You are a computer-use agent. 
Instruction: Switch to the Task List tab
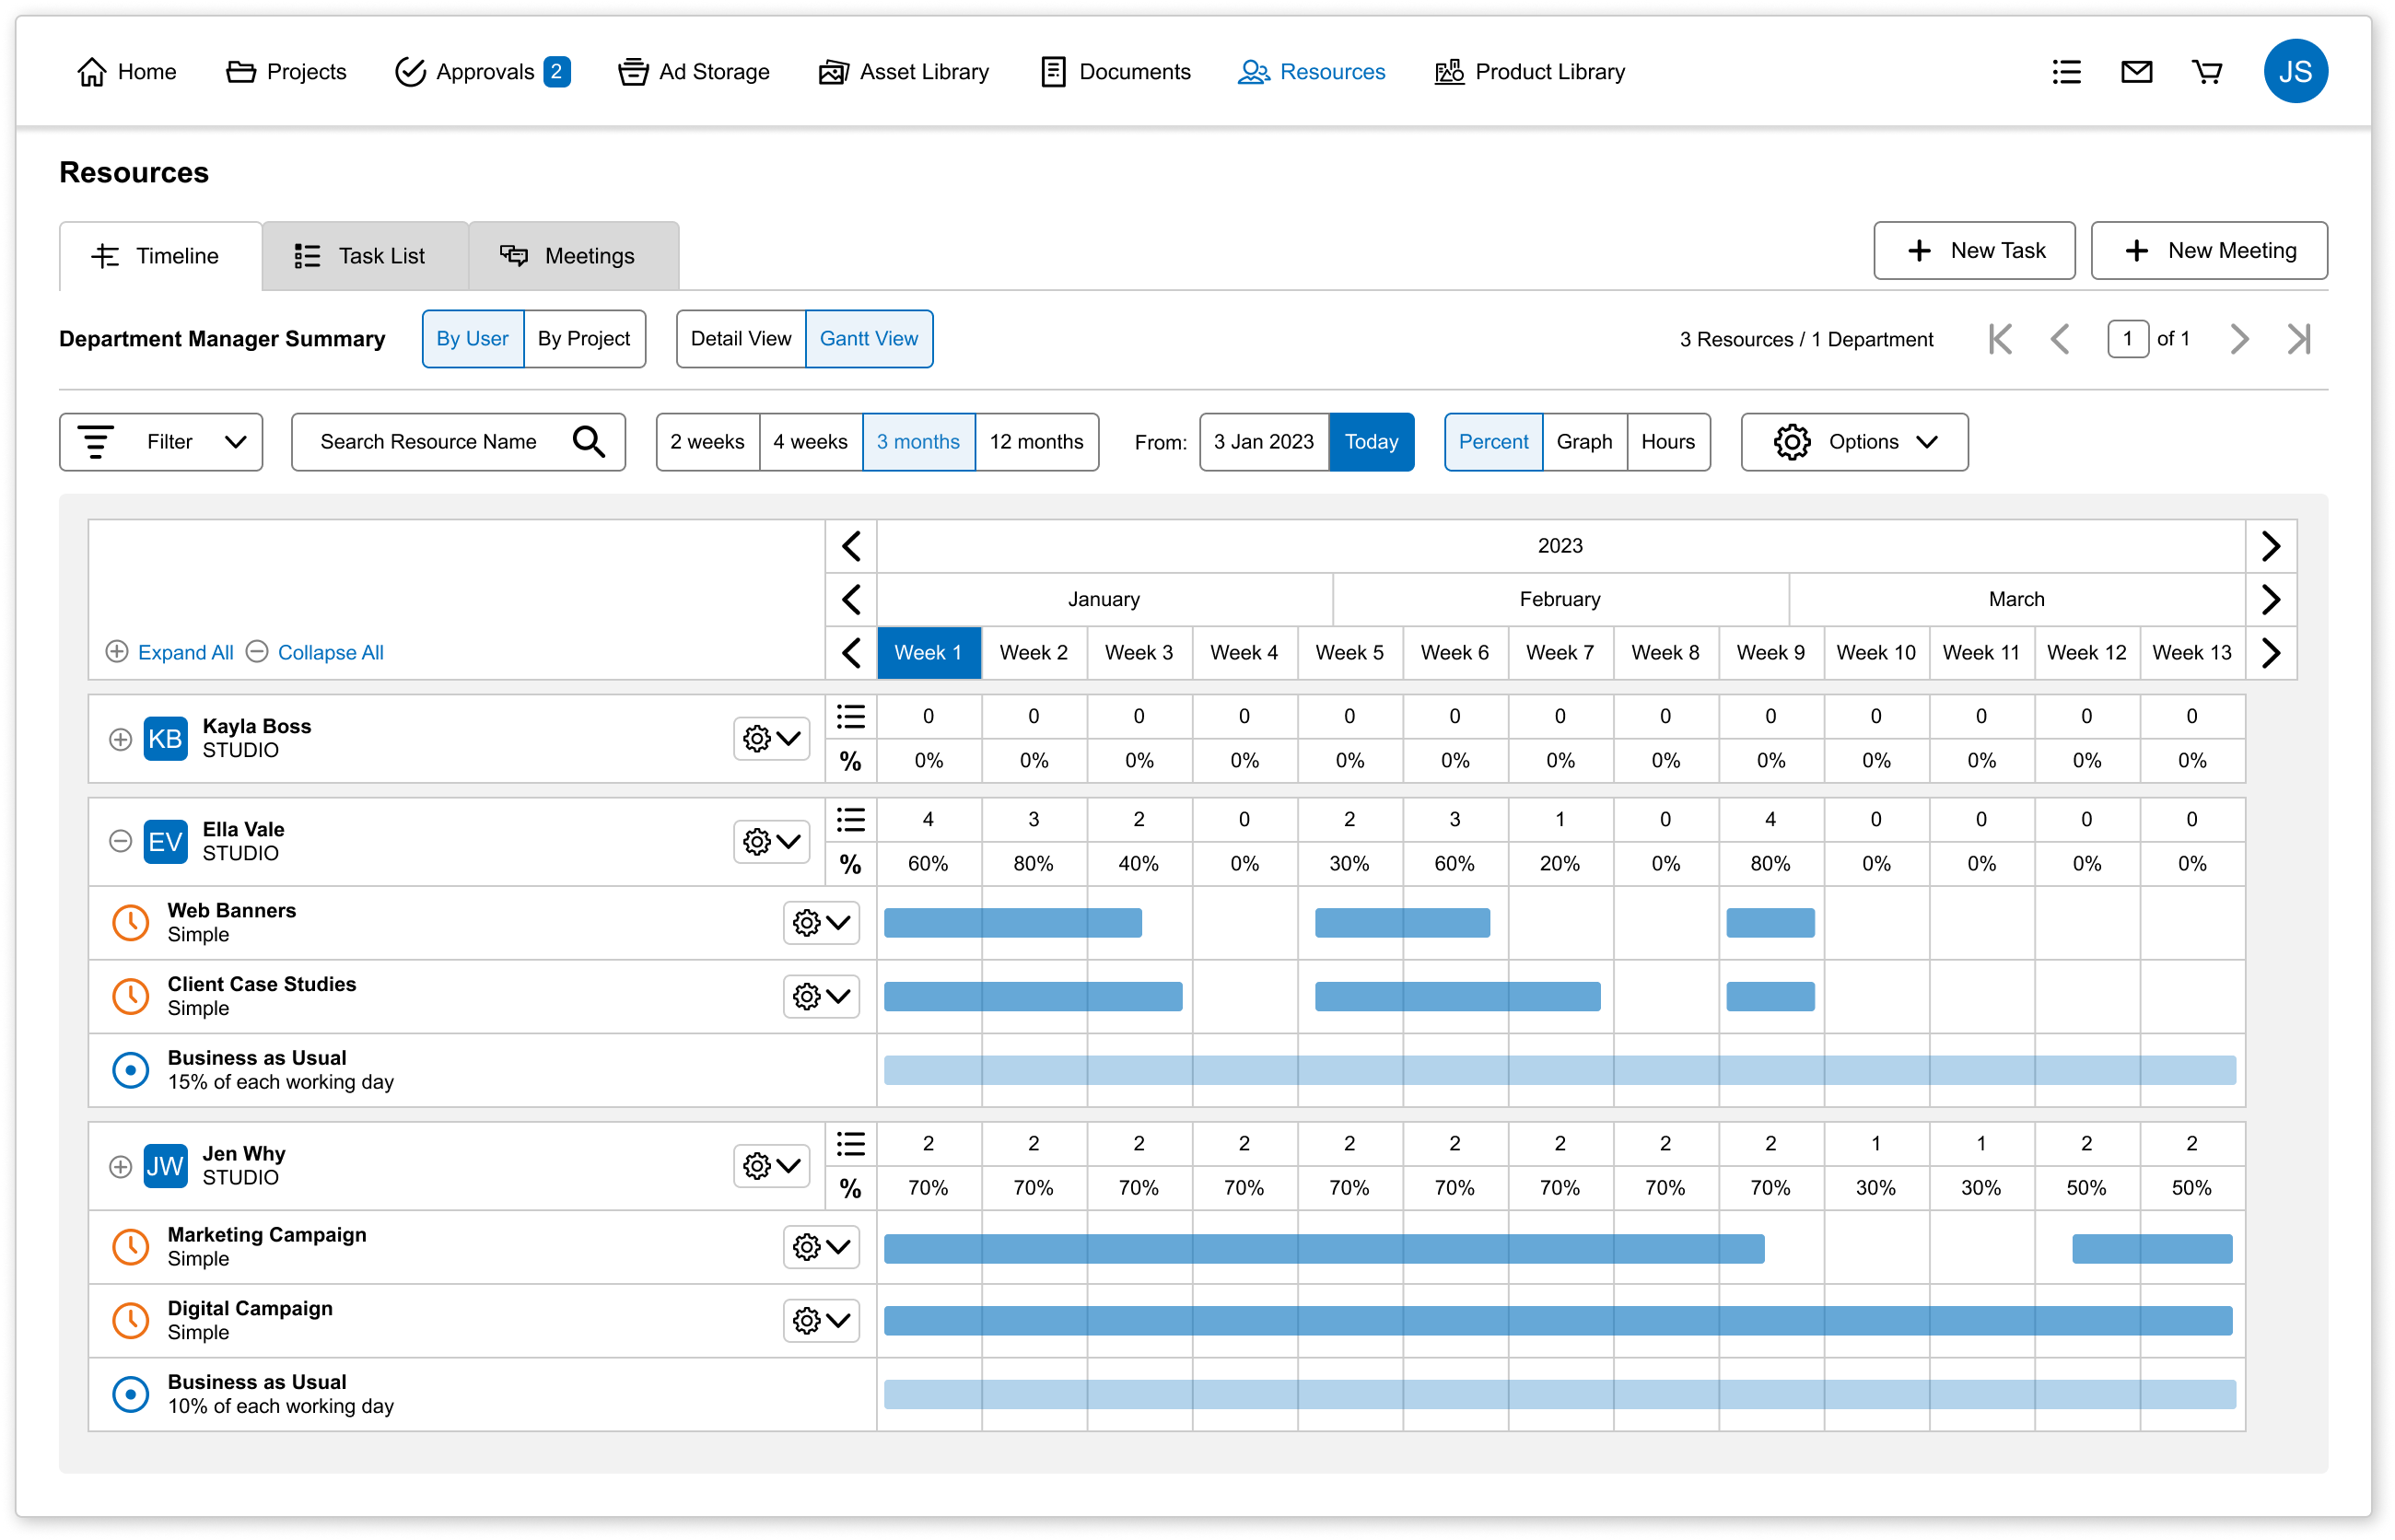(x=364, y=257)
